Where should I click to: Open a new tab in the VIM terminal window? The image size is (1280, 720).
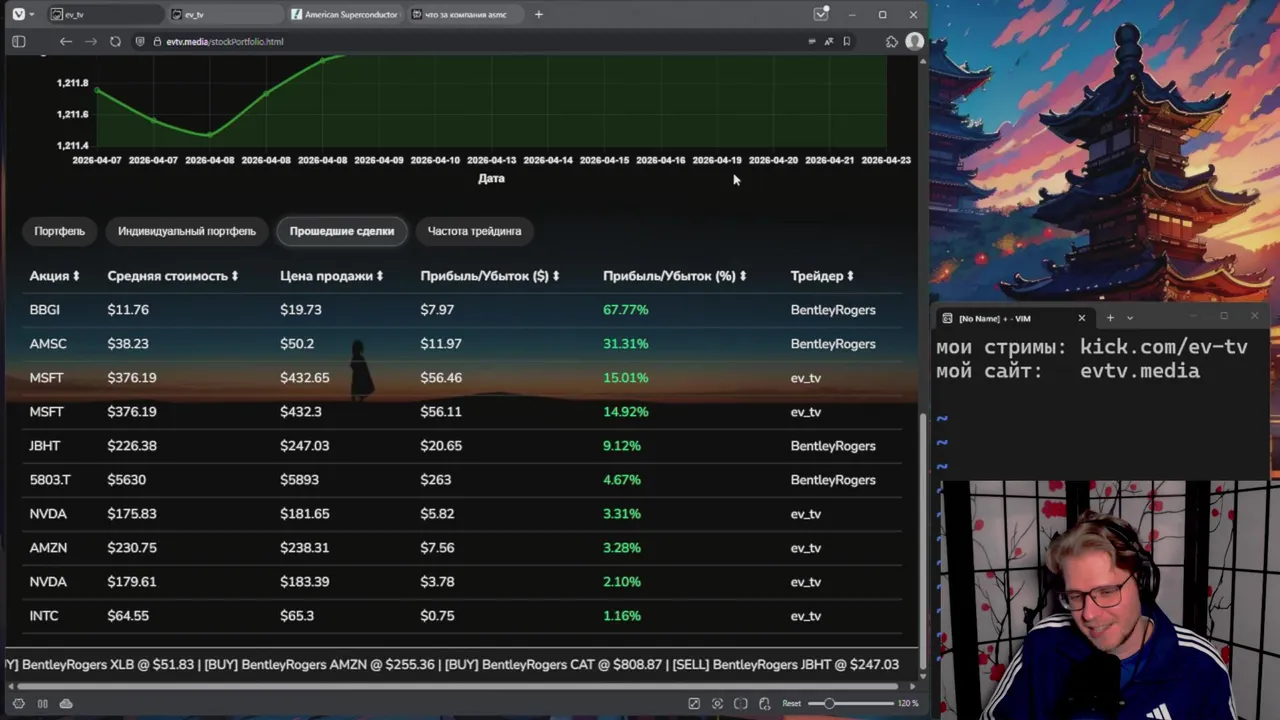[x=1110, y=318]
